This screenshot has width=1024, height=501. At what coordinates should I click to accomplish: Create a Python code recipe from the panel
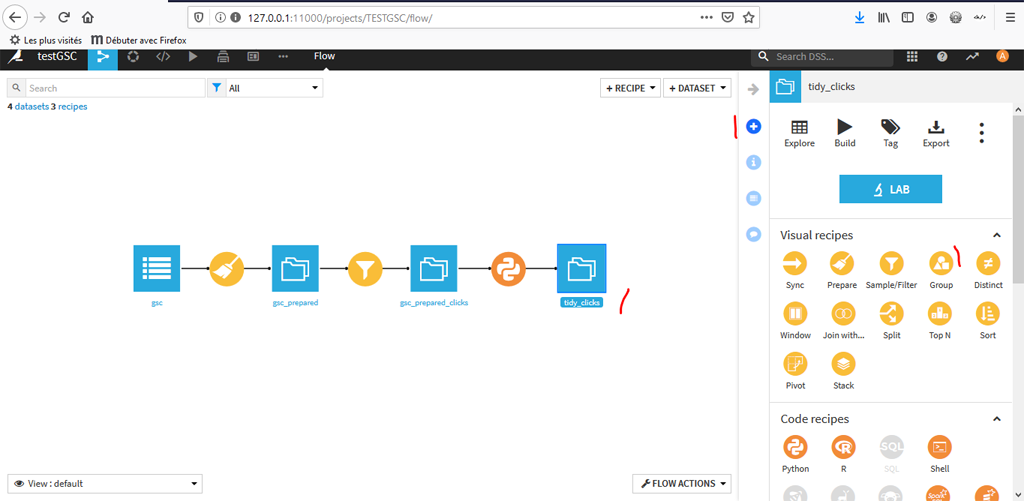[x=795, y=447]
